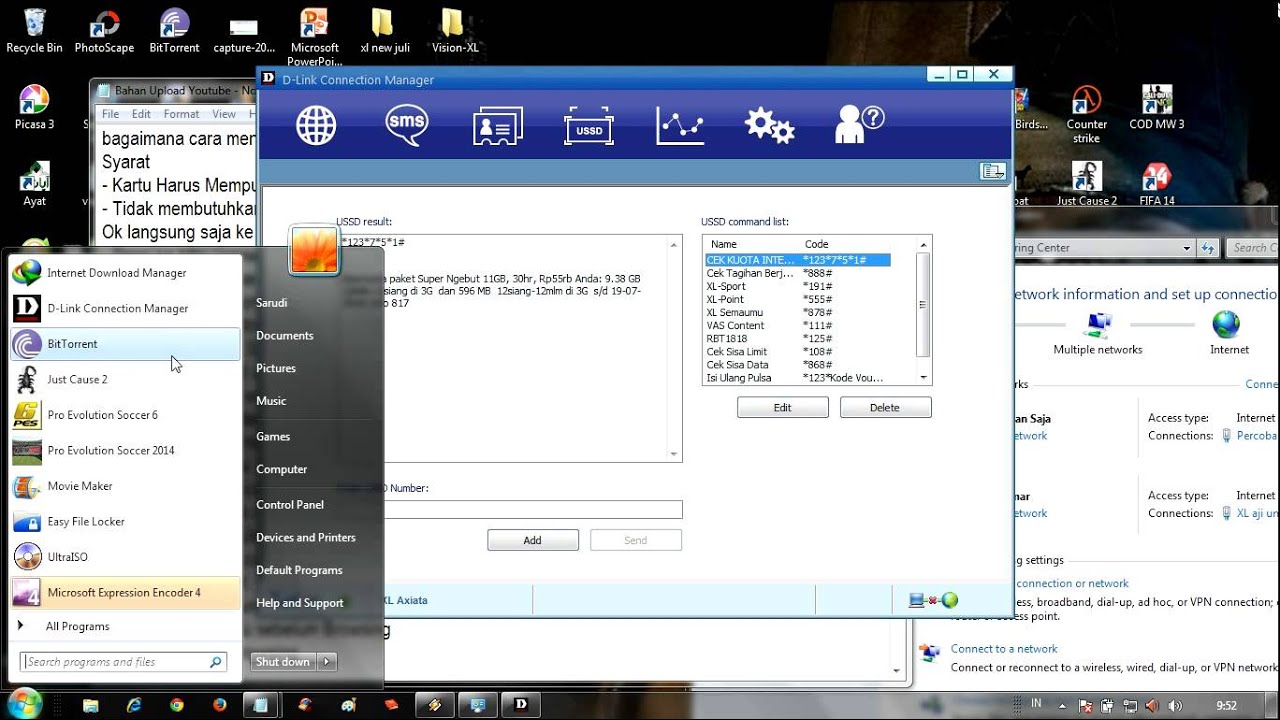The height and width of the screenshot is (720, 1280).
Task: Open the SMS section in D-Link Connection Manager
Action: coord(406,125)
